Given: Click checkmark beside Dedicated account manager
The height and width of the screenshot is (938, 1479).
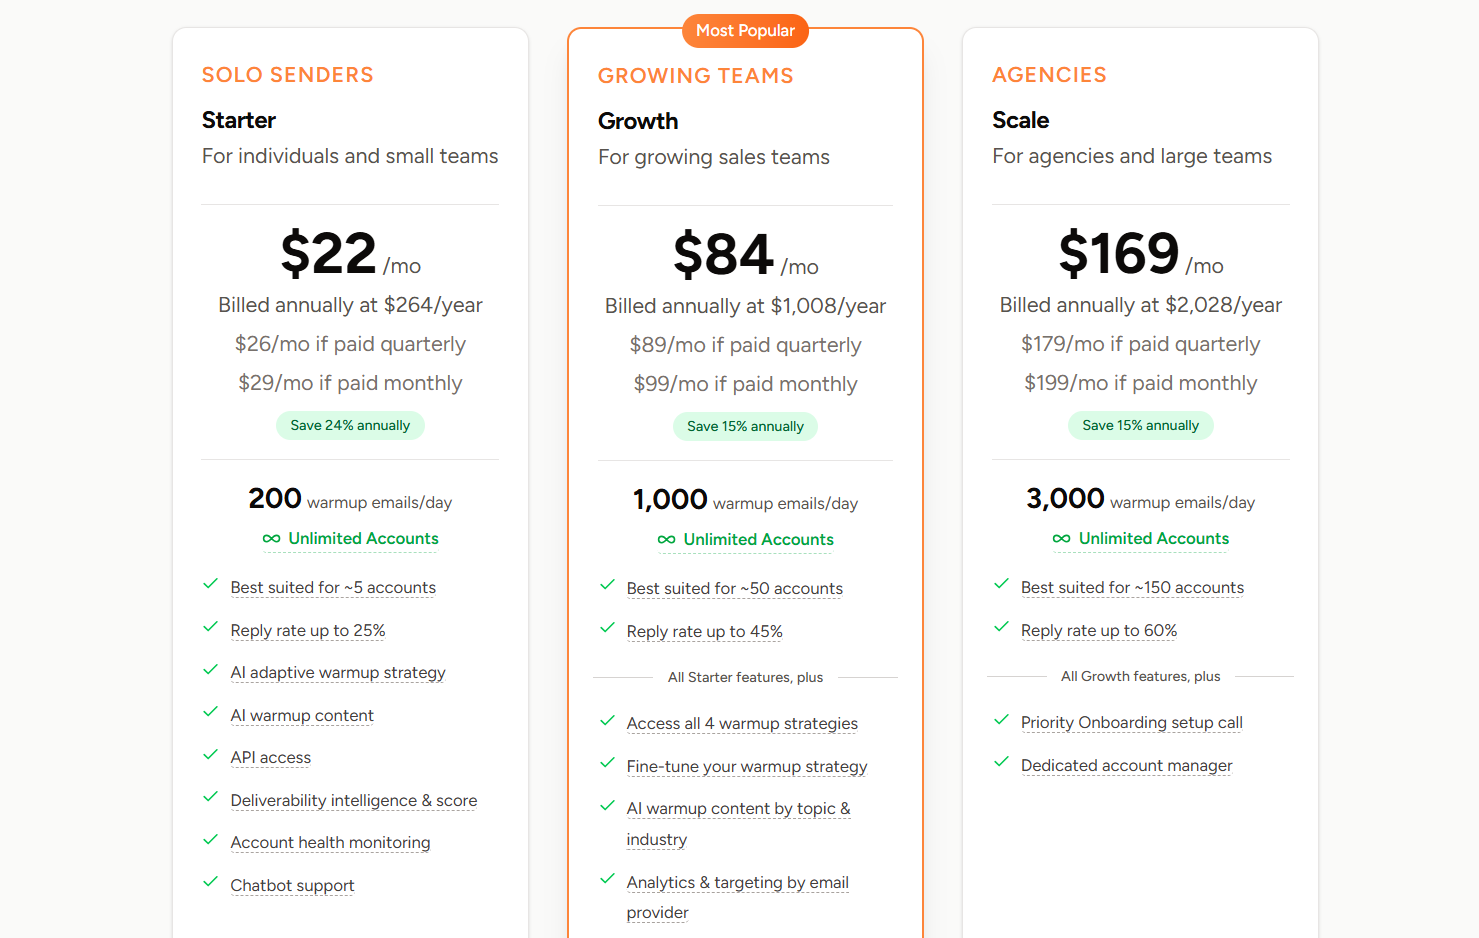Looking at the screenshot, I should 1001,762.
